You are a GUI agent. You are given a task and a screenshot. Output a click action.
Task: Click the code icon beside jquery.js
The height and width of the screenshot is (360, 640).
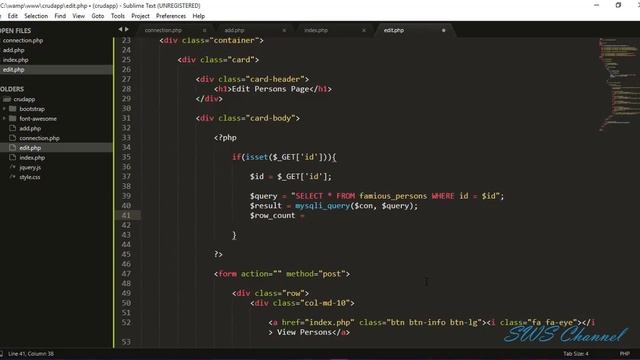13,167
